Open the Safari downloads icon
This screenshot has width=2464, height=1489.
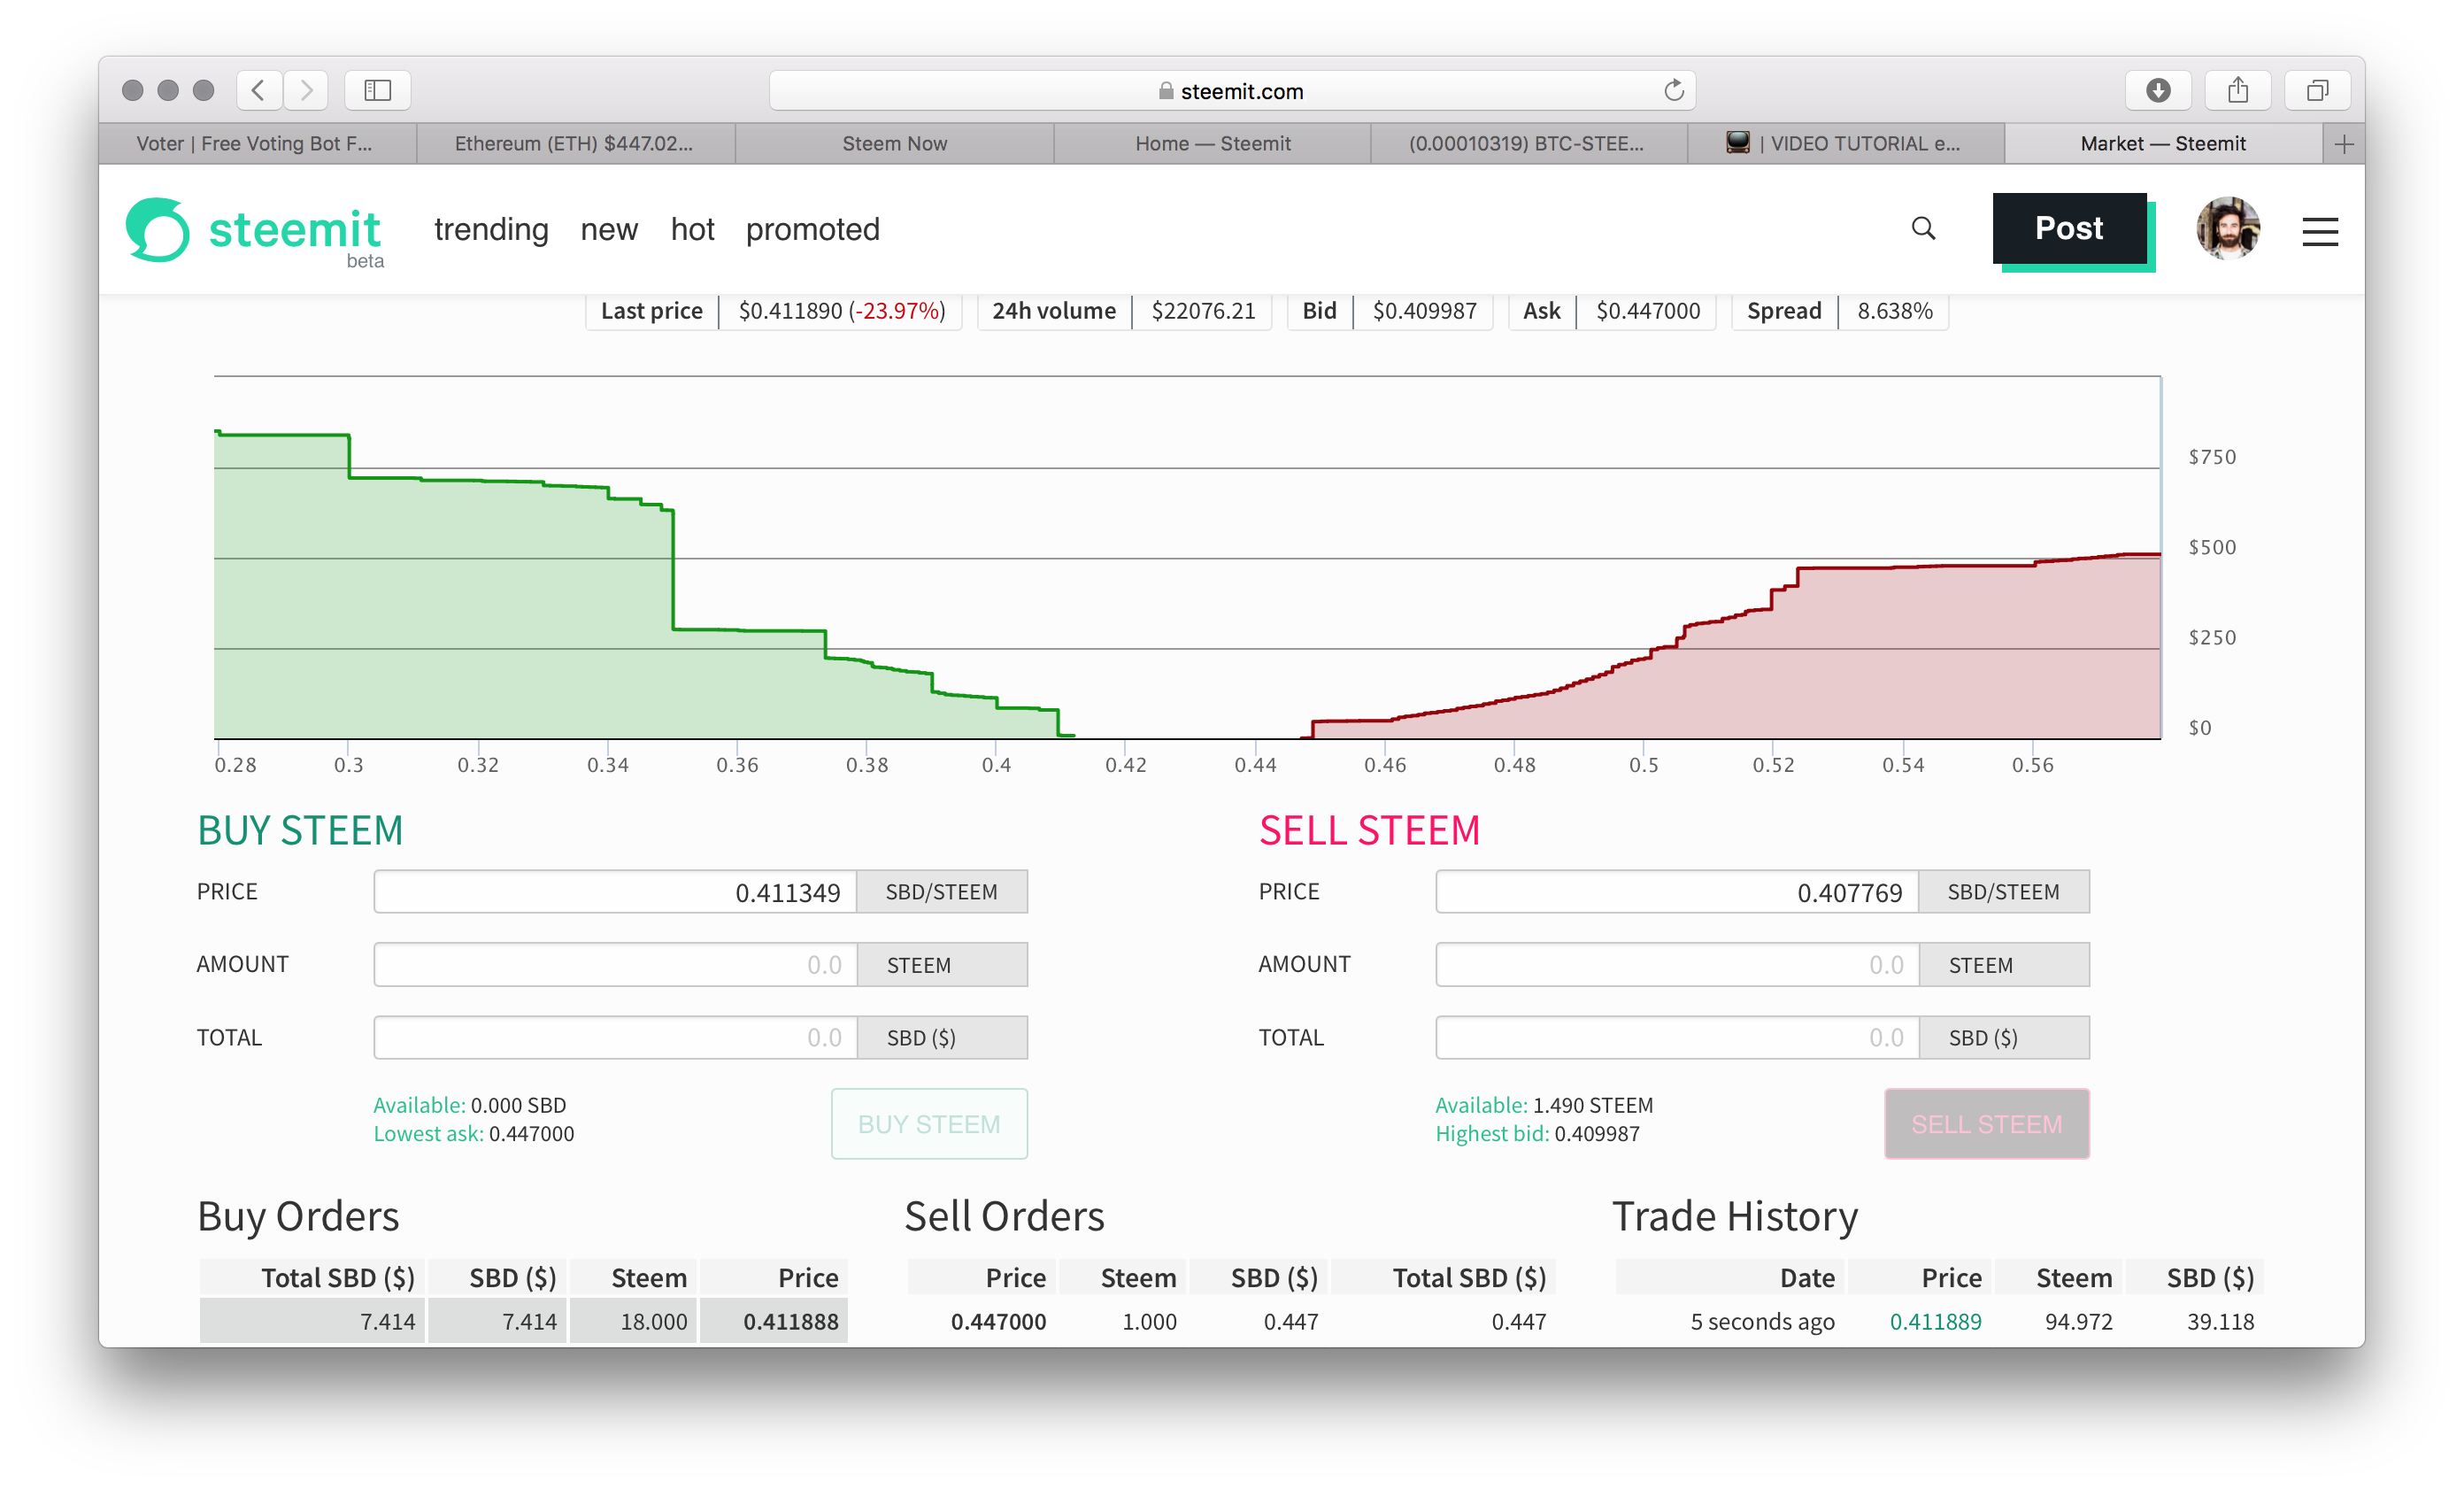(x=2158, y=90)
